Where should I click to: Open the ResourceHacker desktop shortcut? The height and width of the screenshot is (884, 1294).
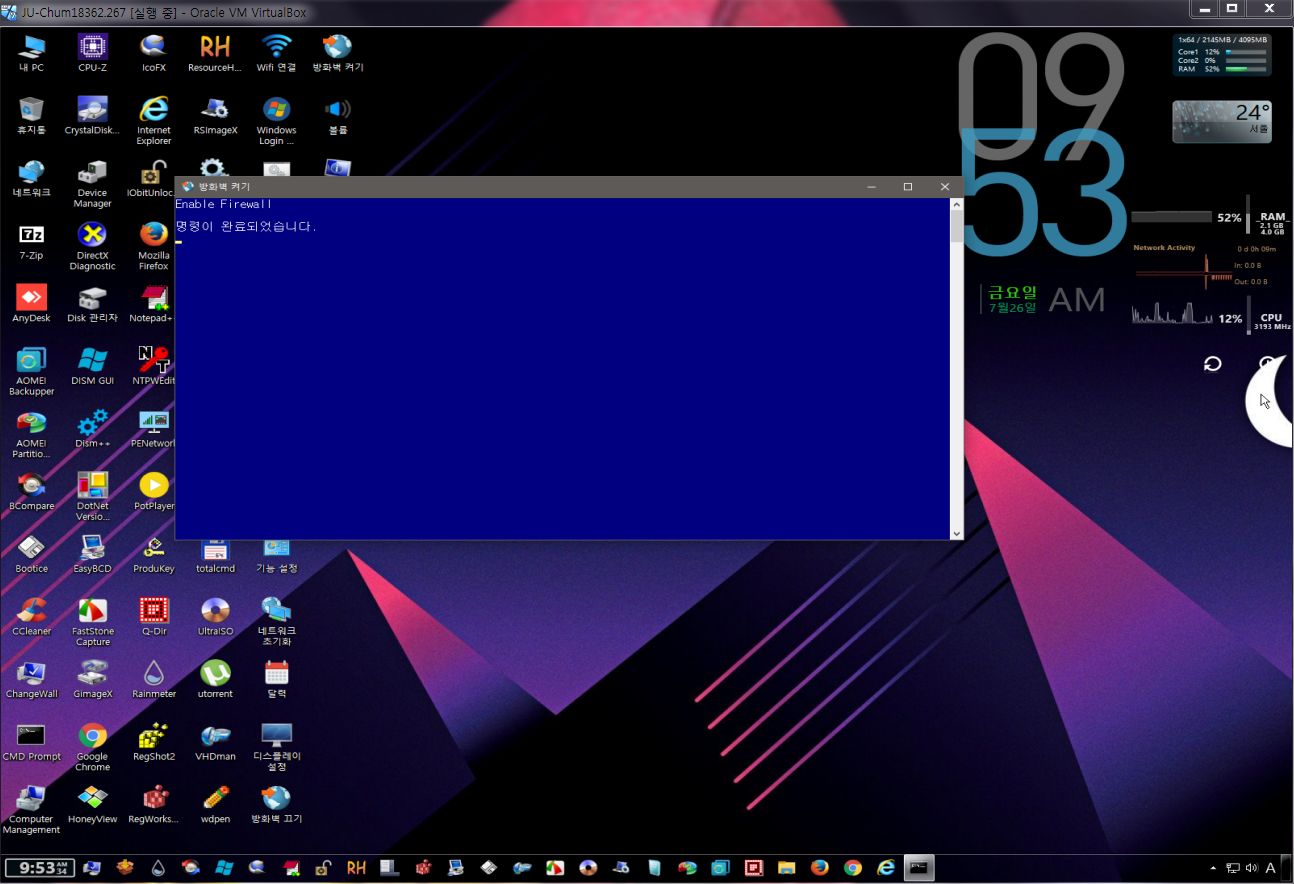click(215, 53)
